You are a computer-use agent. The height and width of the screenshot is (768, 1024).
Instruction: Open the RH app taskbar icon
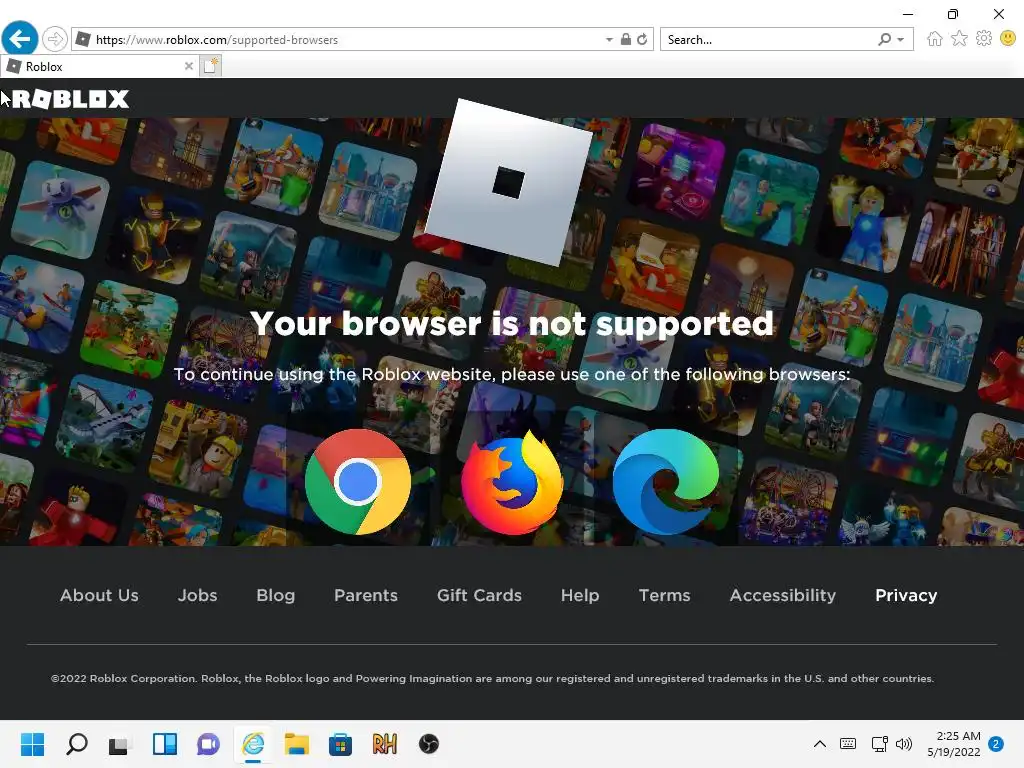click(x=385, y=744)
